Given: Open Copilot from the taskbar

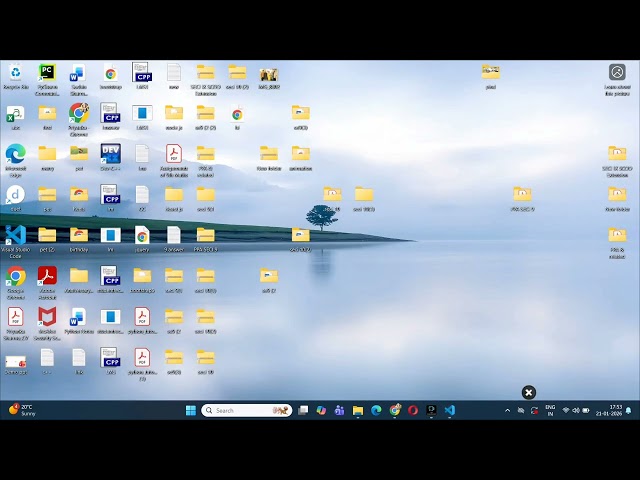Looking at the screenshot, I should tap(321, 410).
